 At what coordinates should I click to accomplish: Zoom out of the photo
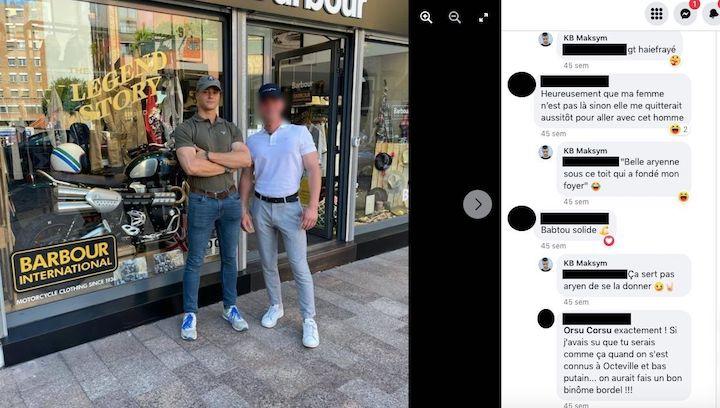[x=455, y=17]
